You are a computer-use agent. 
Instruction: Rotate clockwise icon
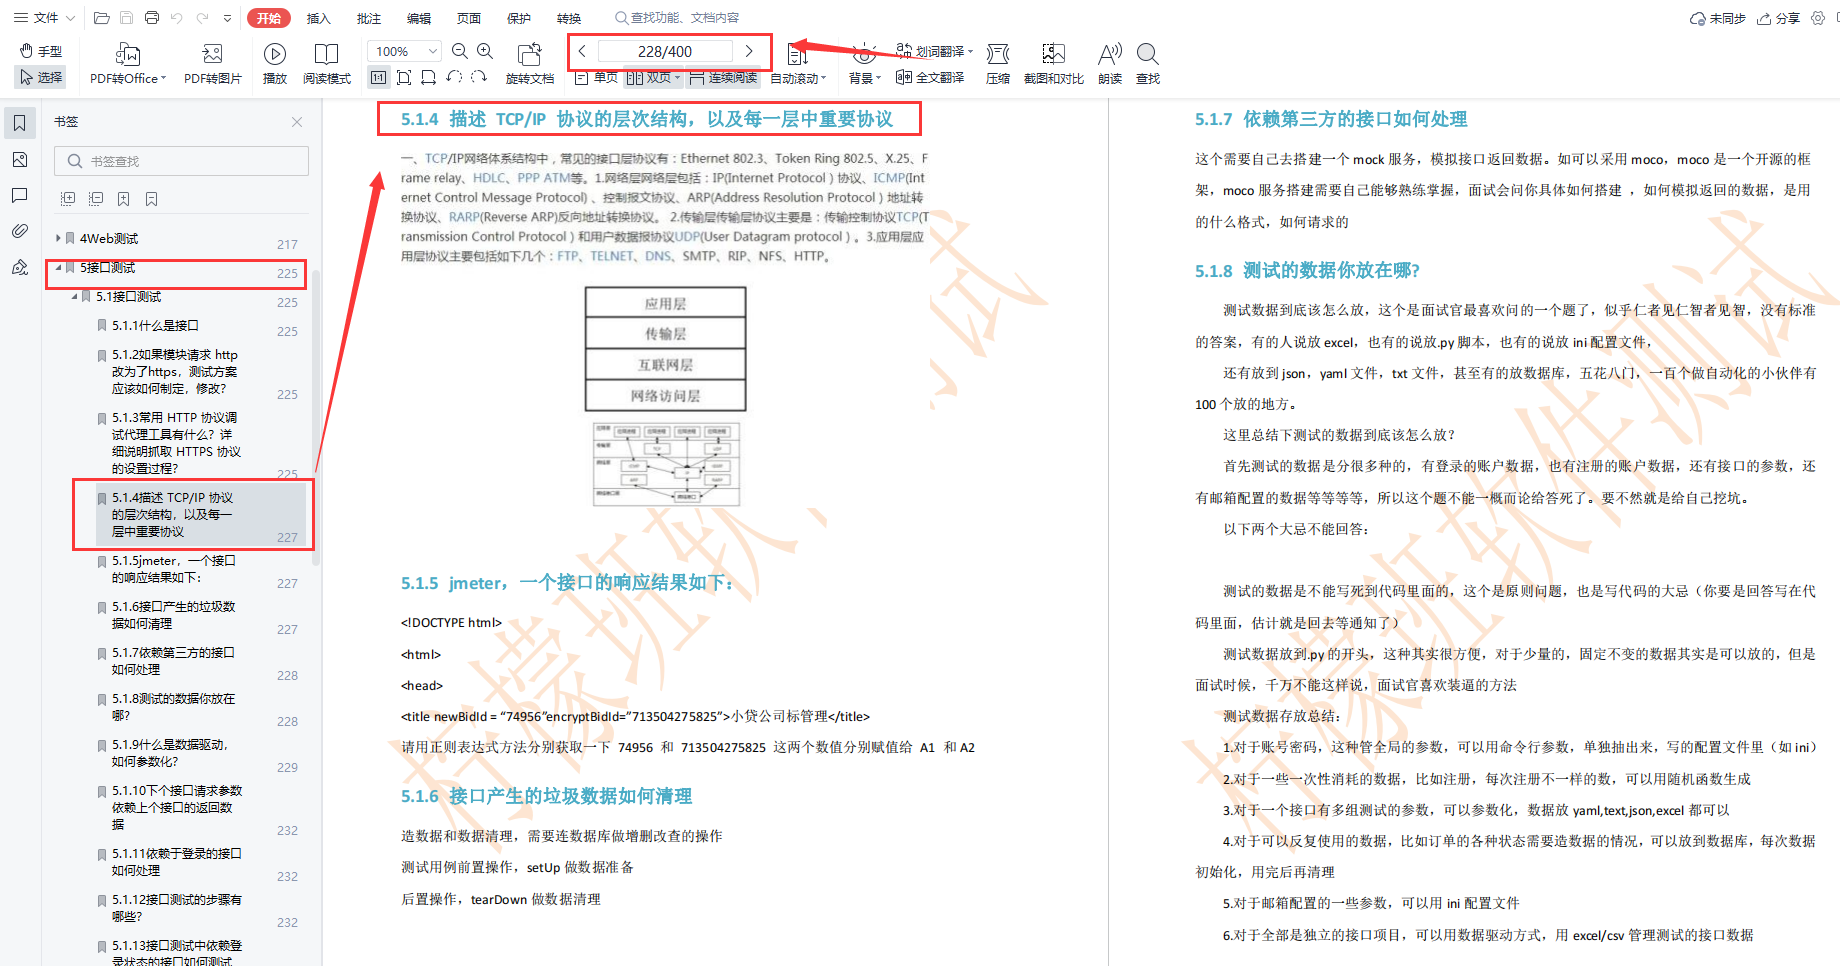(479, 77)
